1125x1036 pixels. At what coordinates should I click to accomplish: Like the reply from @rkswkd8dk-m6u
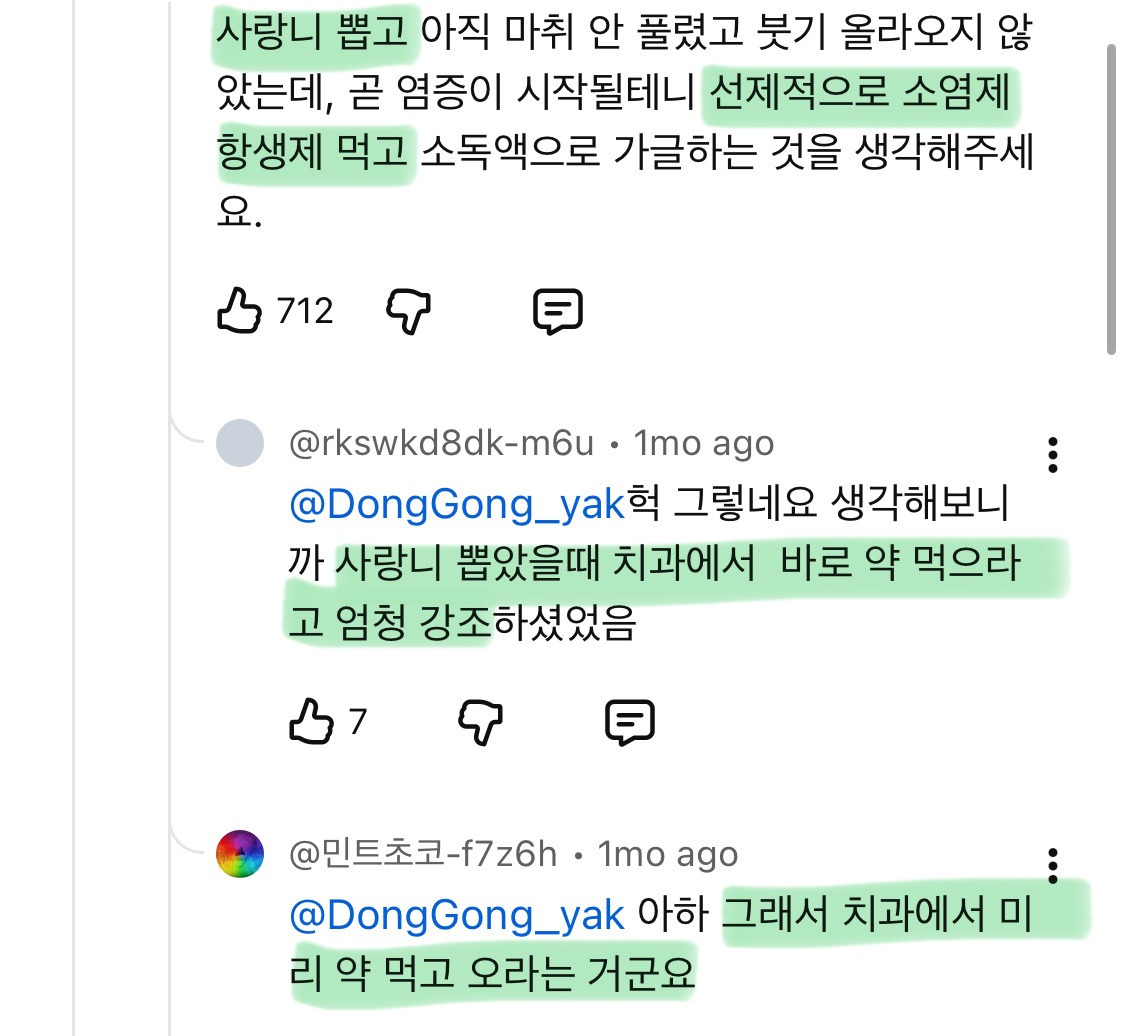click(311, 721)
